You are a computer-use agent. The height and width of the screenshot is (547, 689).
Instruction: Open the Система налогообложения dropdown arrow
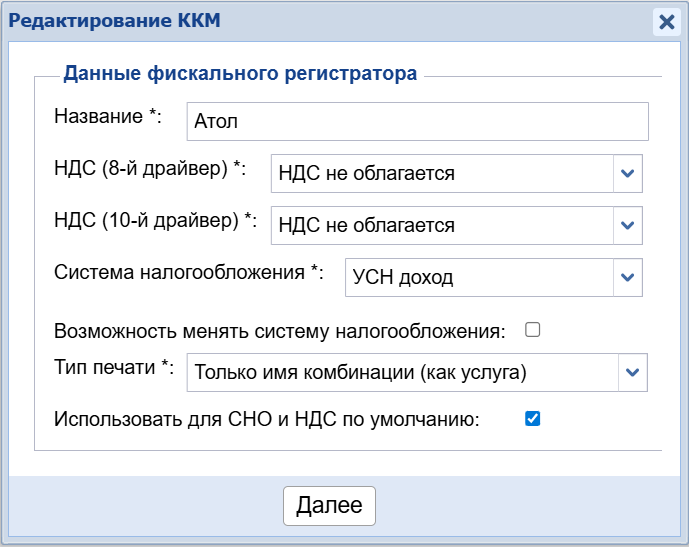[x=627, y=277]
